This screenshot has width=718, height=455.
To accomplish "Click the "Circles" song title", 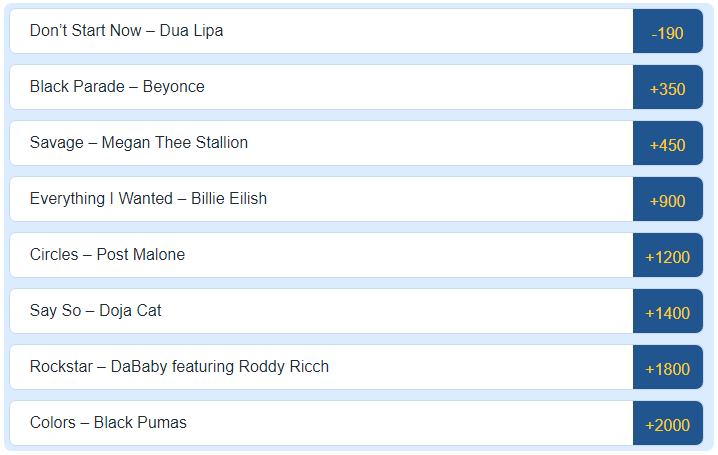I will 54,255.
